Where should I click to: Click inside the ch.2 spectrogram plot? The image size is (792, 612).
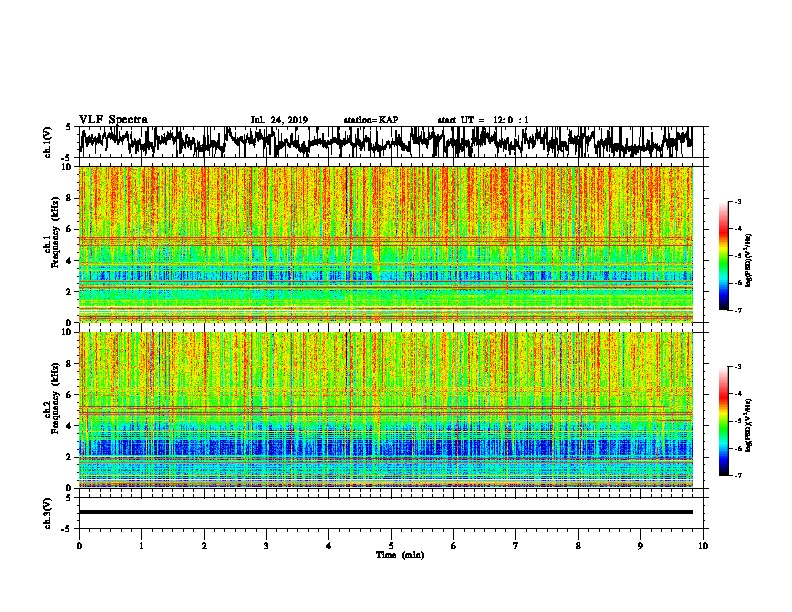tap(385, 410)
